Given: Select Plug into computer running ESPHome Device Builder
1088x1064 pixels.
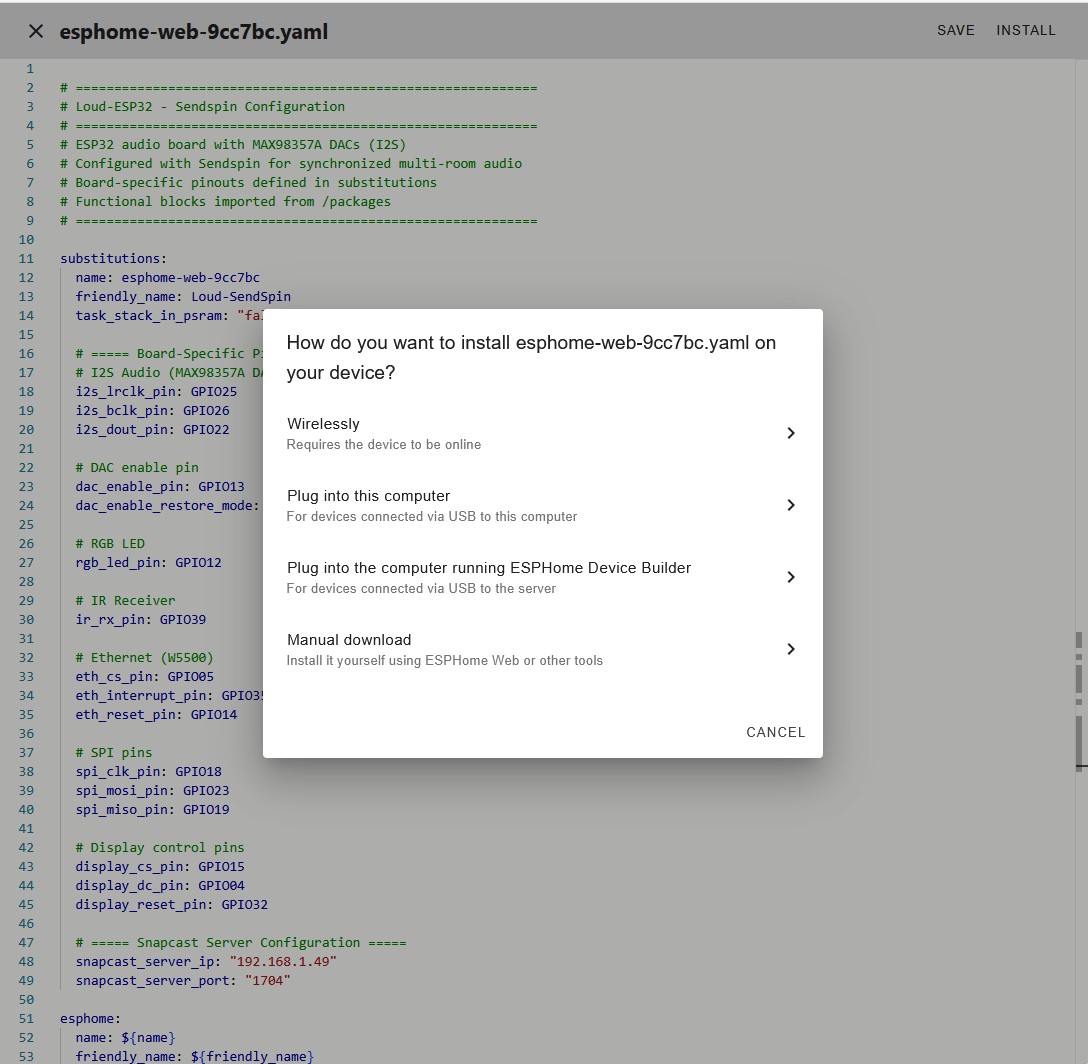Looking at the screenshot, I should pyautogui.click(x=543, y=577).
